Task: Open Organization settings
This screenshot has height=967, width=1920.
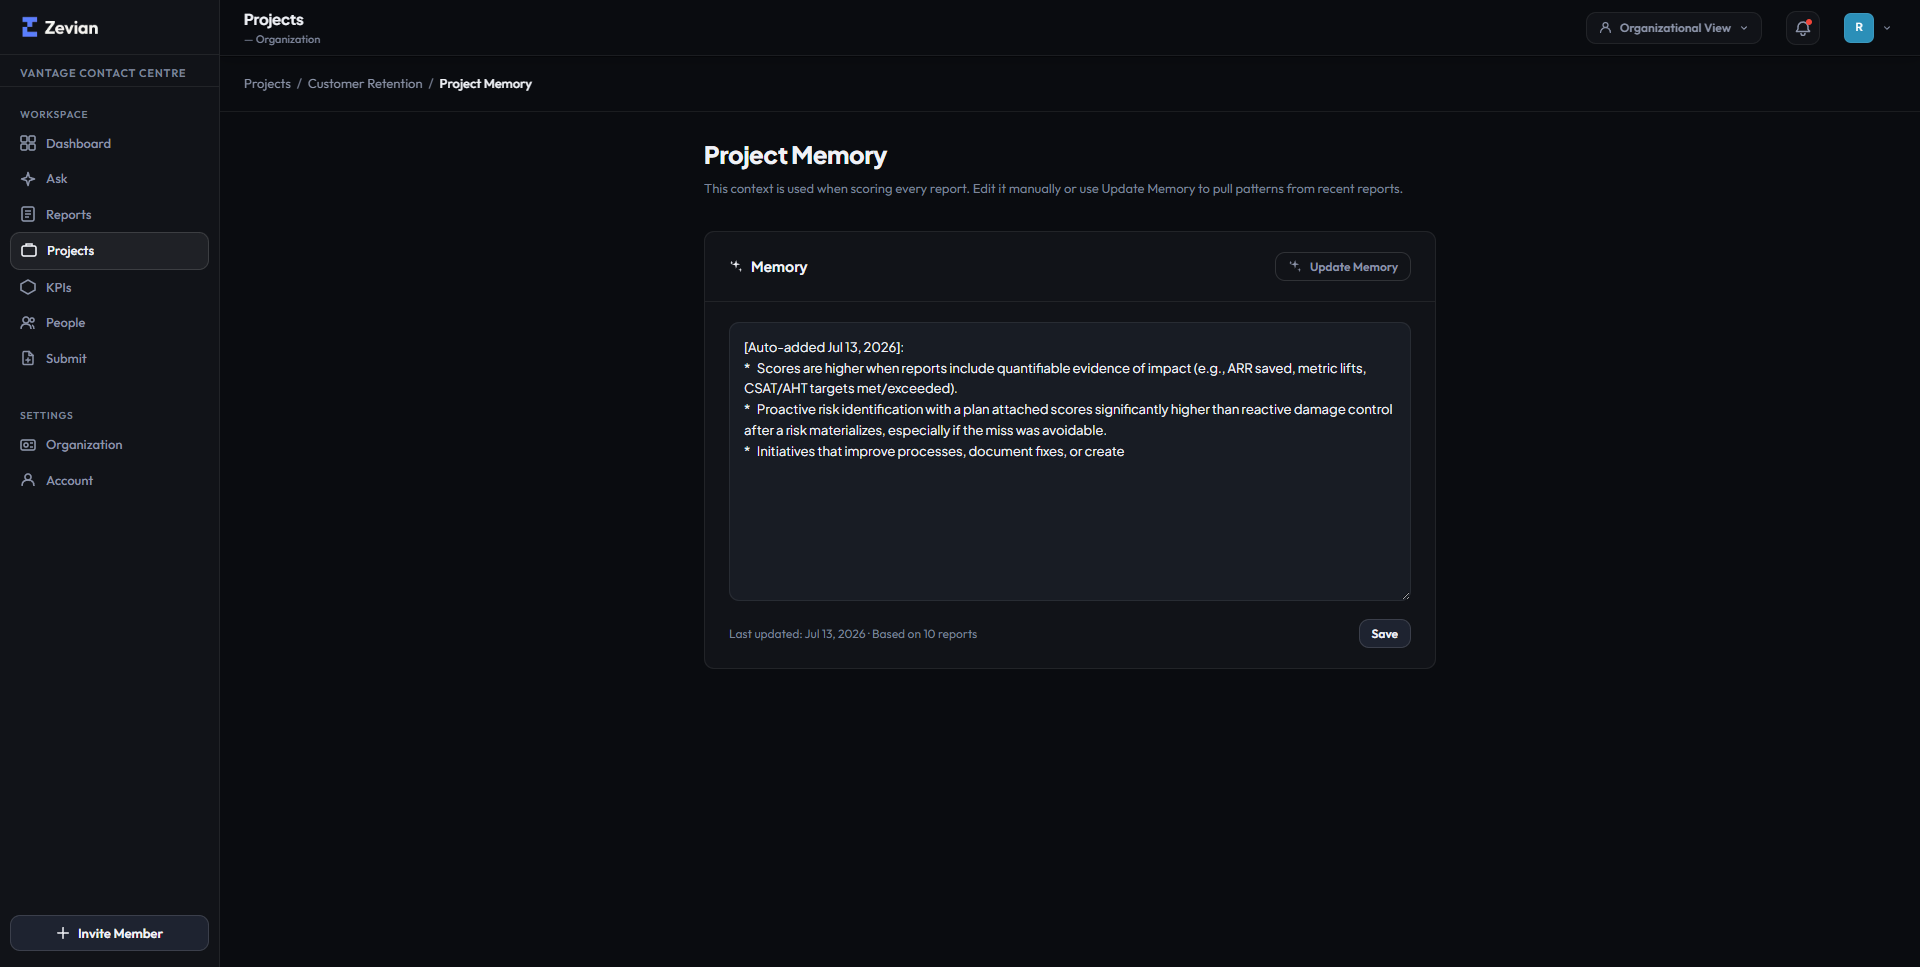Action: (109, 445)
